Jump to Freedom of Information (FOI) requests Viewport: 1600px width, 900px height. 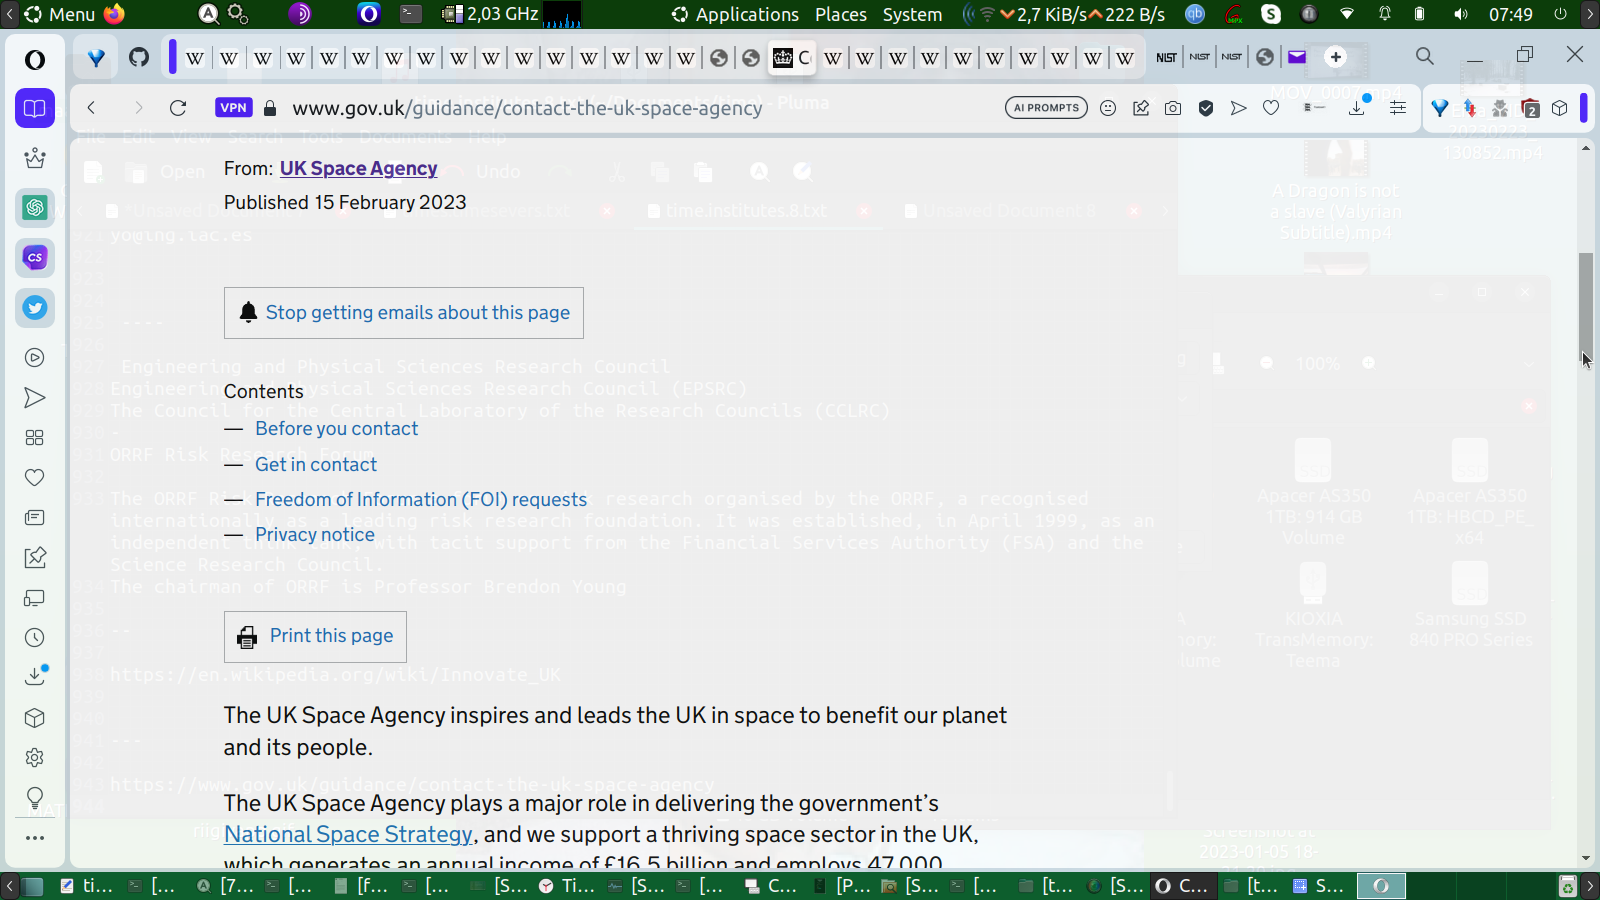(x=421, y=500)
